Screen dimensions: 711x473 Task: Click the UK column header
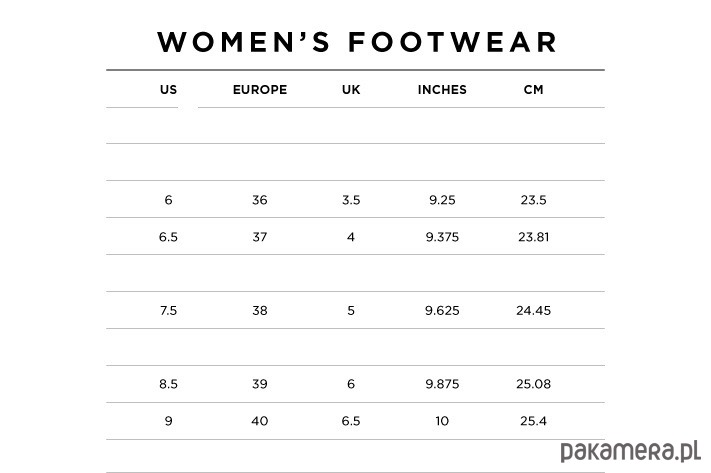tap(351, 89)
